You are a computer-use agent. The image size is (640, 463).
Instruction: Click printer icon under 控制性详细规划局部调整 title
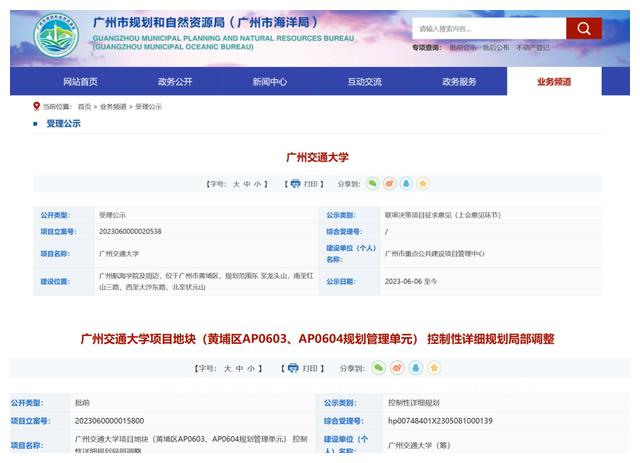(293, 368)
